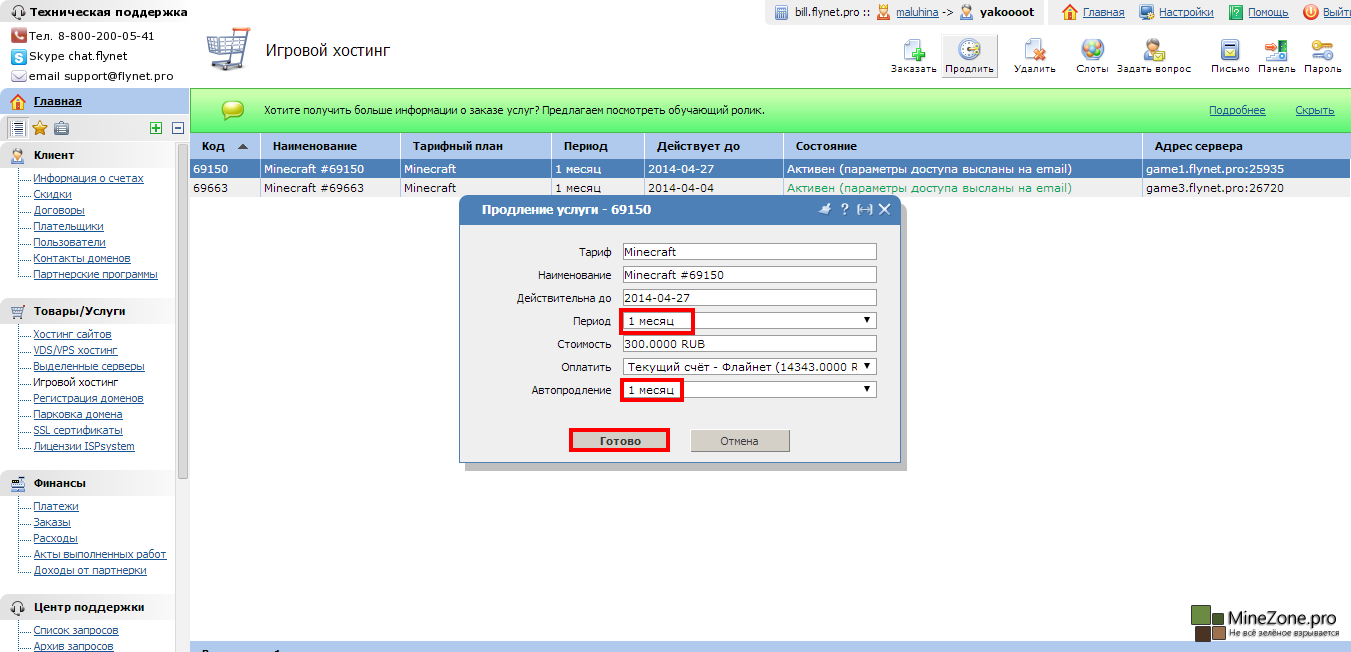Click the Заказать (order) toolbar icon
Screen dimensions: 1351x652
point(913,51)
